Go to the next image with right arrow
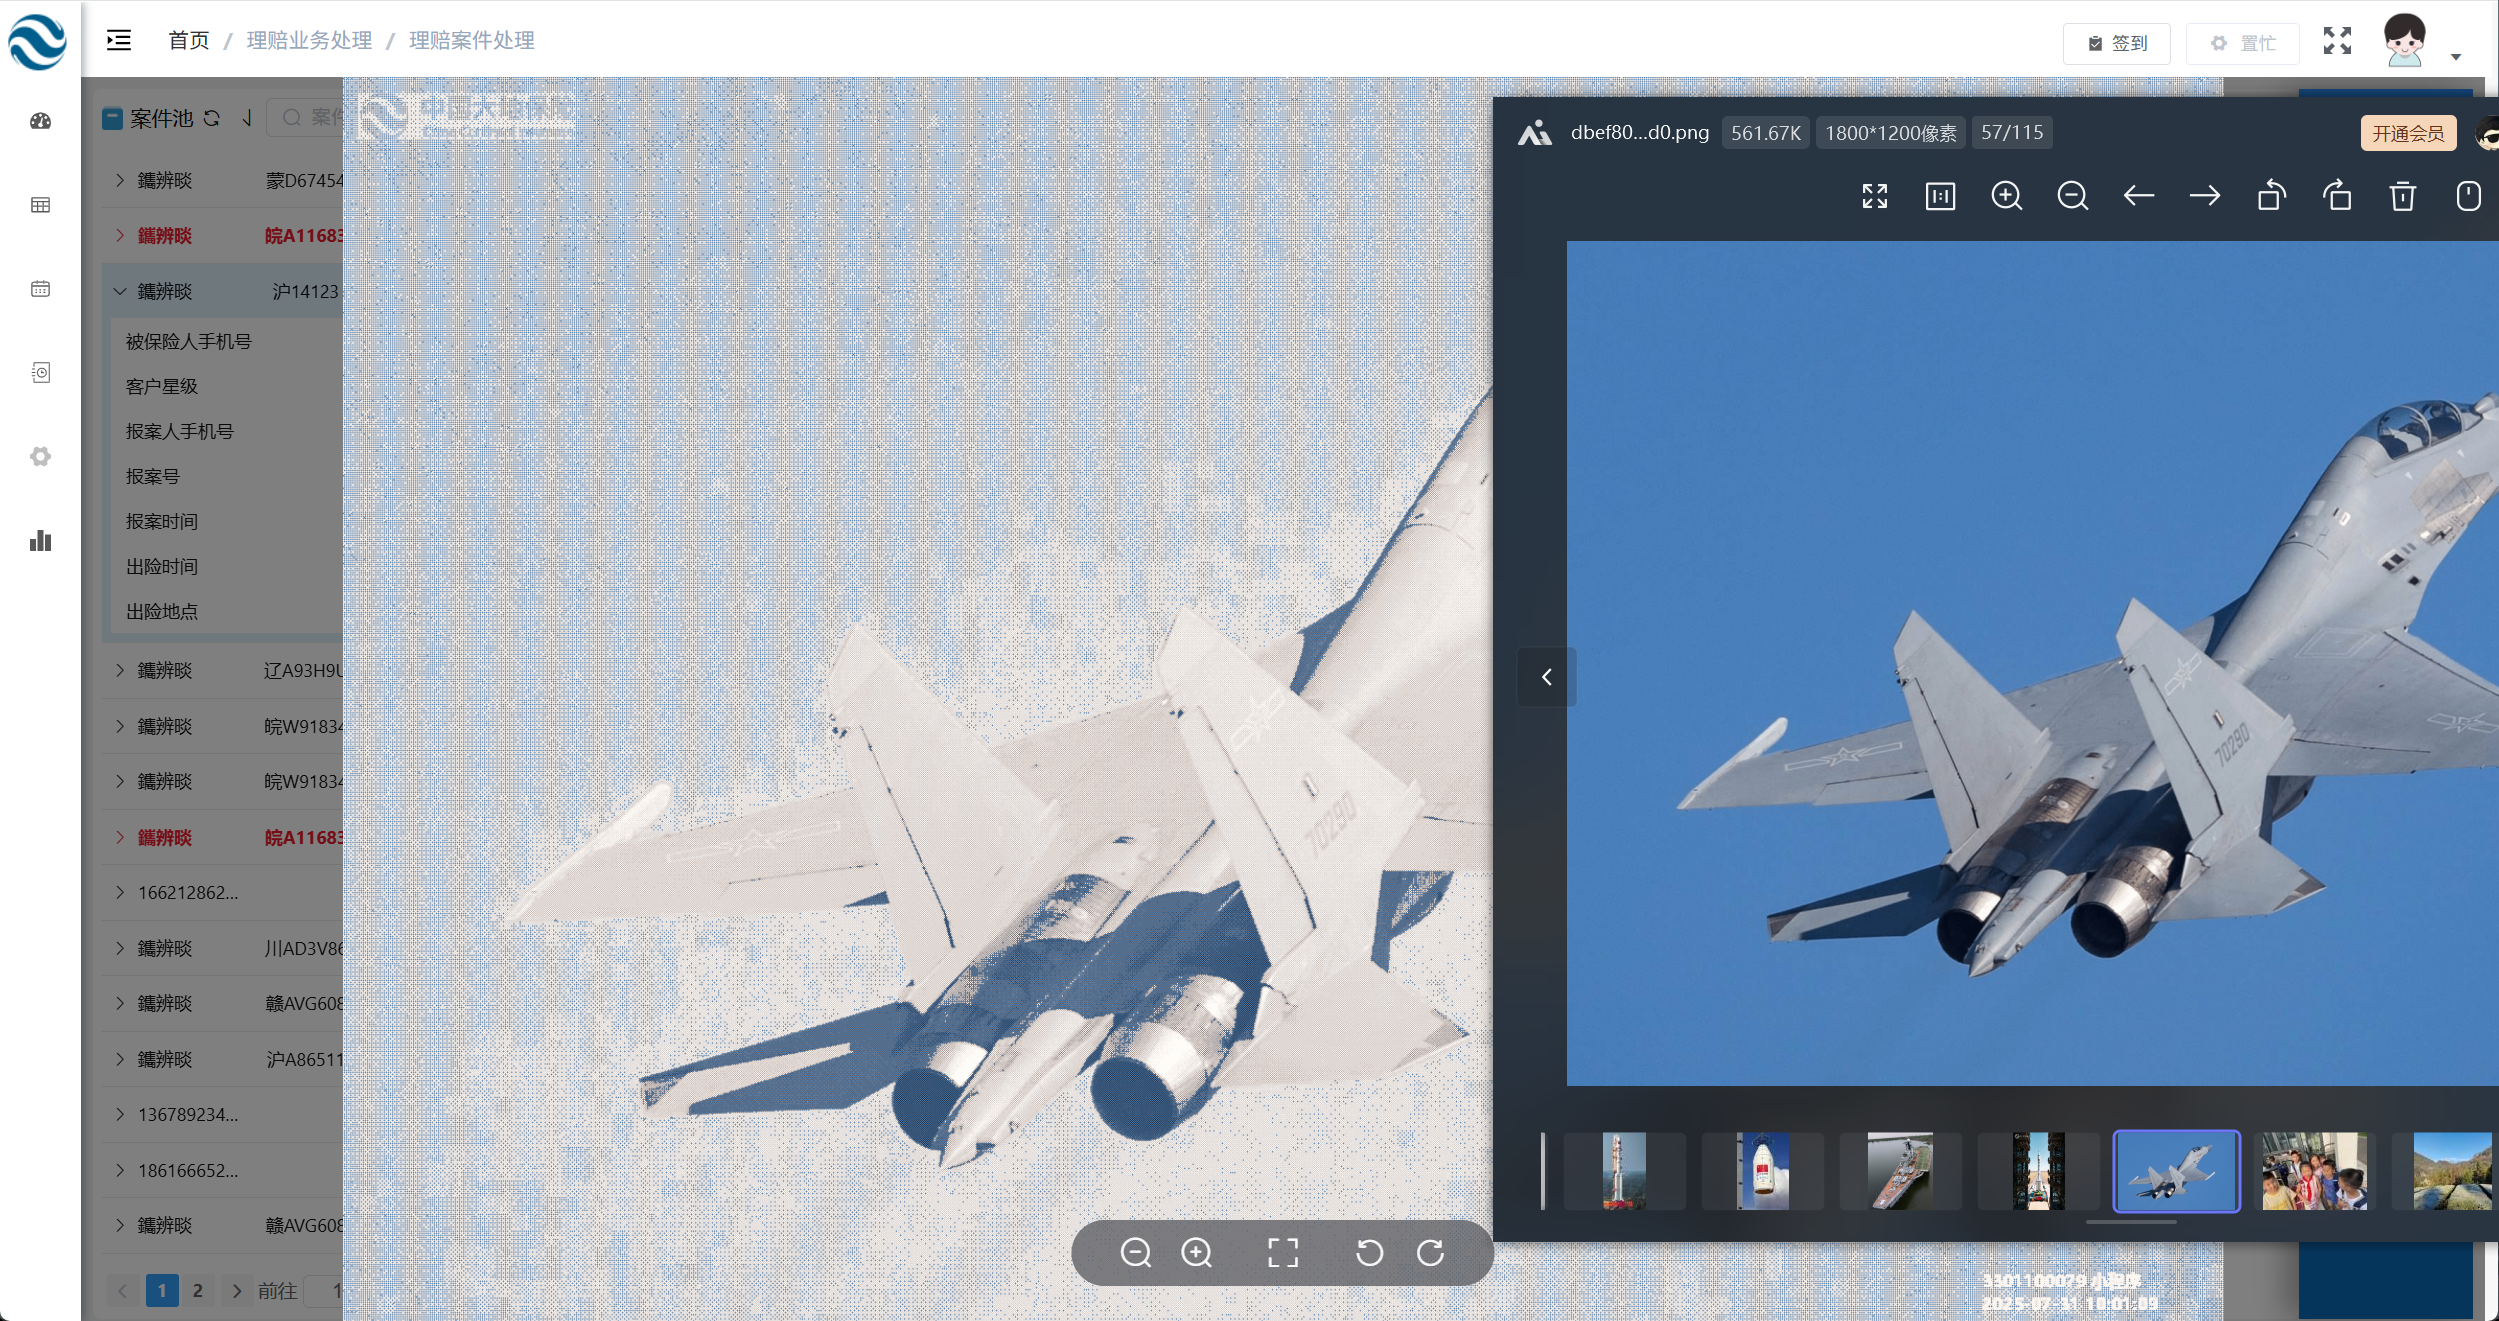The width and height of the screenshot is (2499, 1321). tap(2204, 196)
